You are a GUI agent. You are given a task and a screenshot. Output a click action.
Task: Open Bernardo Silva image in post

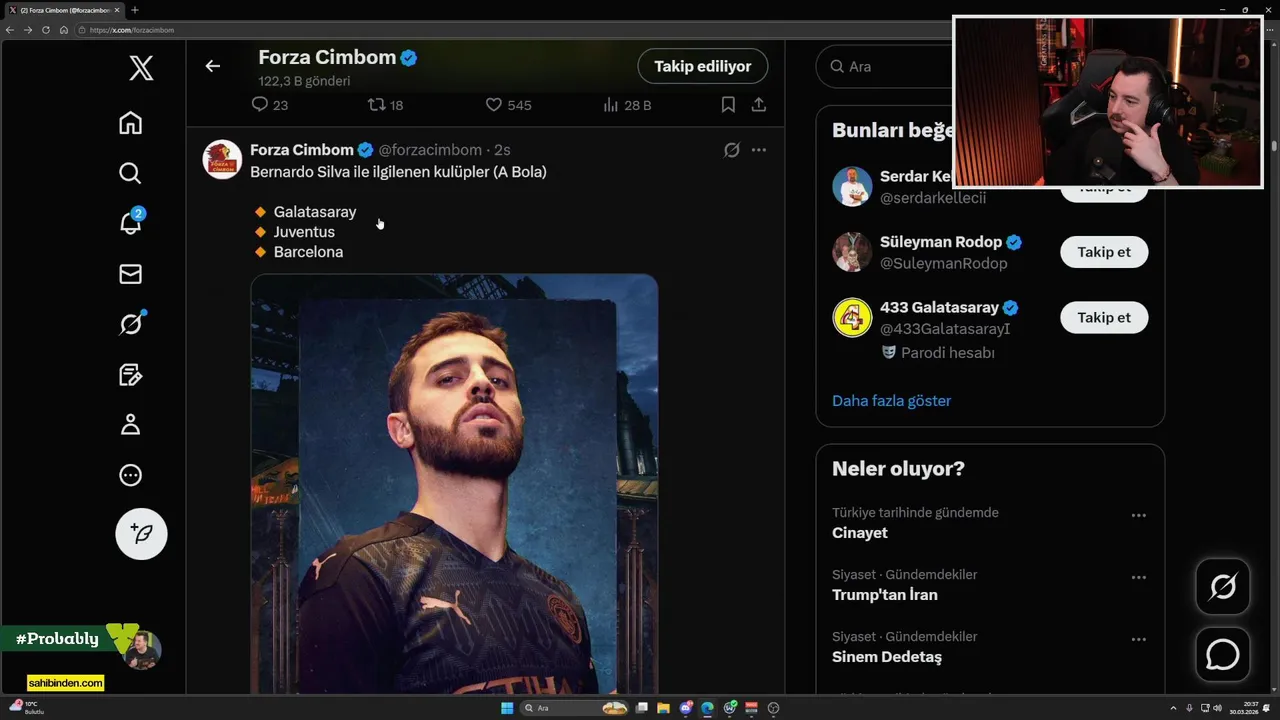click(x=454, y=484)
